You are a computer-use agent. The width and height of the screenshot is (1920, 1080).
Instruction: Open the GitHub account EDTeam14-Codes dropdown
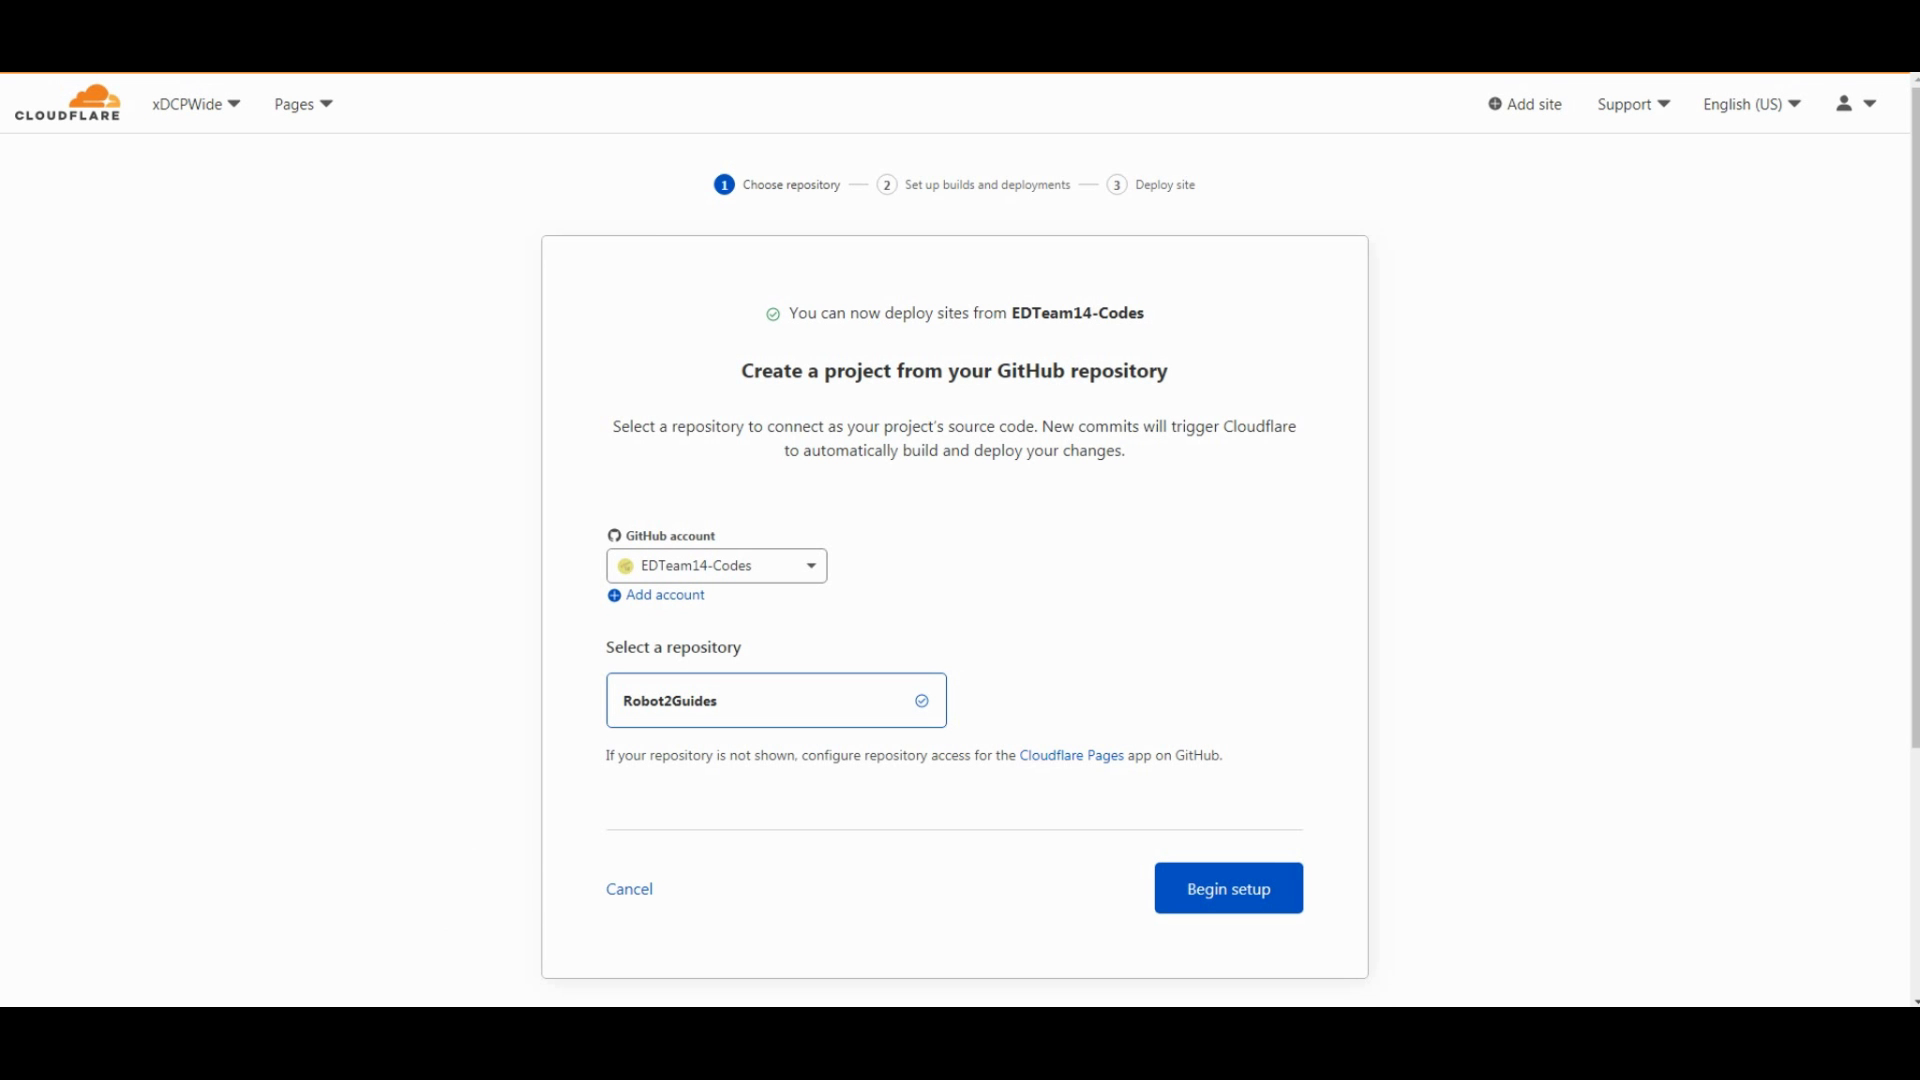click(716, 566)
